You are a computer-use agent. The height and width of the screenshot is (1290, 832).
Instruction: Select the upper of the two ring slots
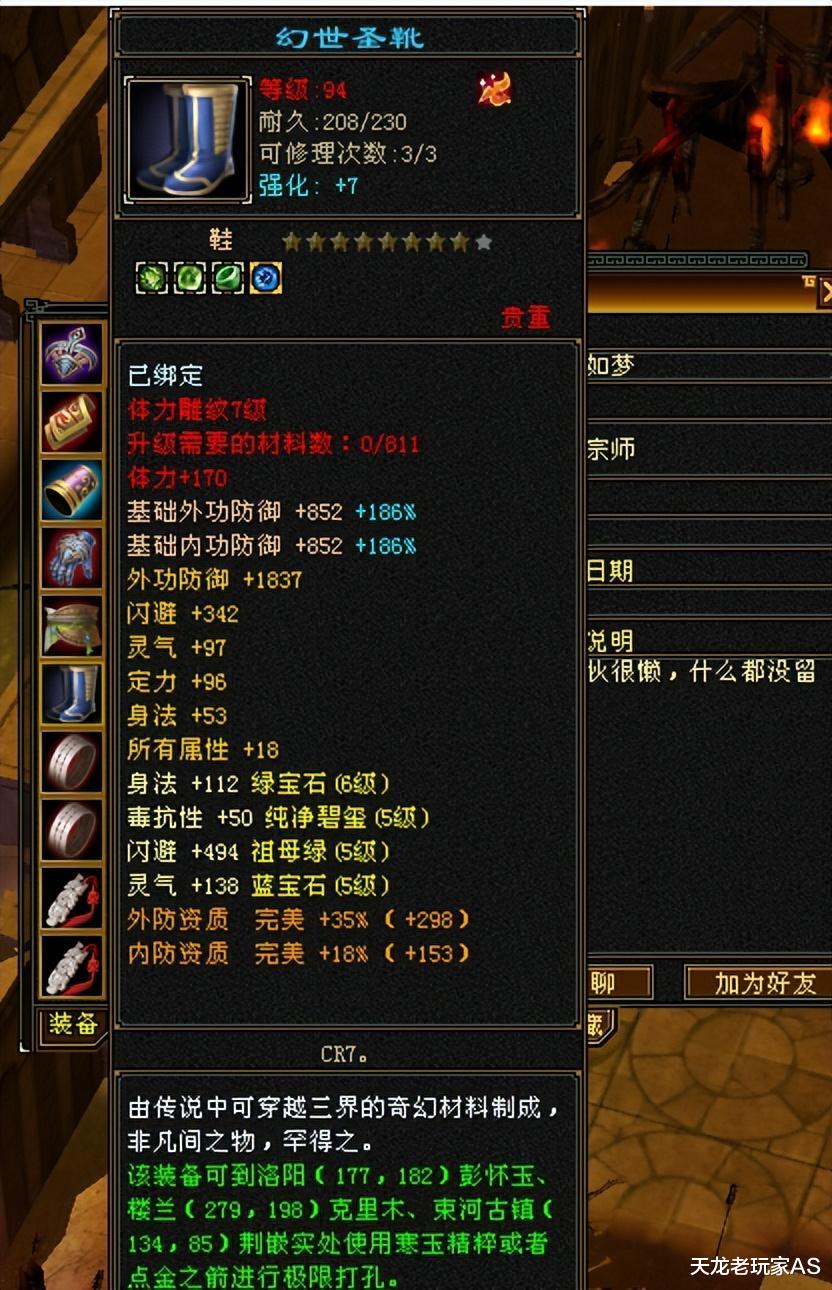point(72,761)
